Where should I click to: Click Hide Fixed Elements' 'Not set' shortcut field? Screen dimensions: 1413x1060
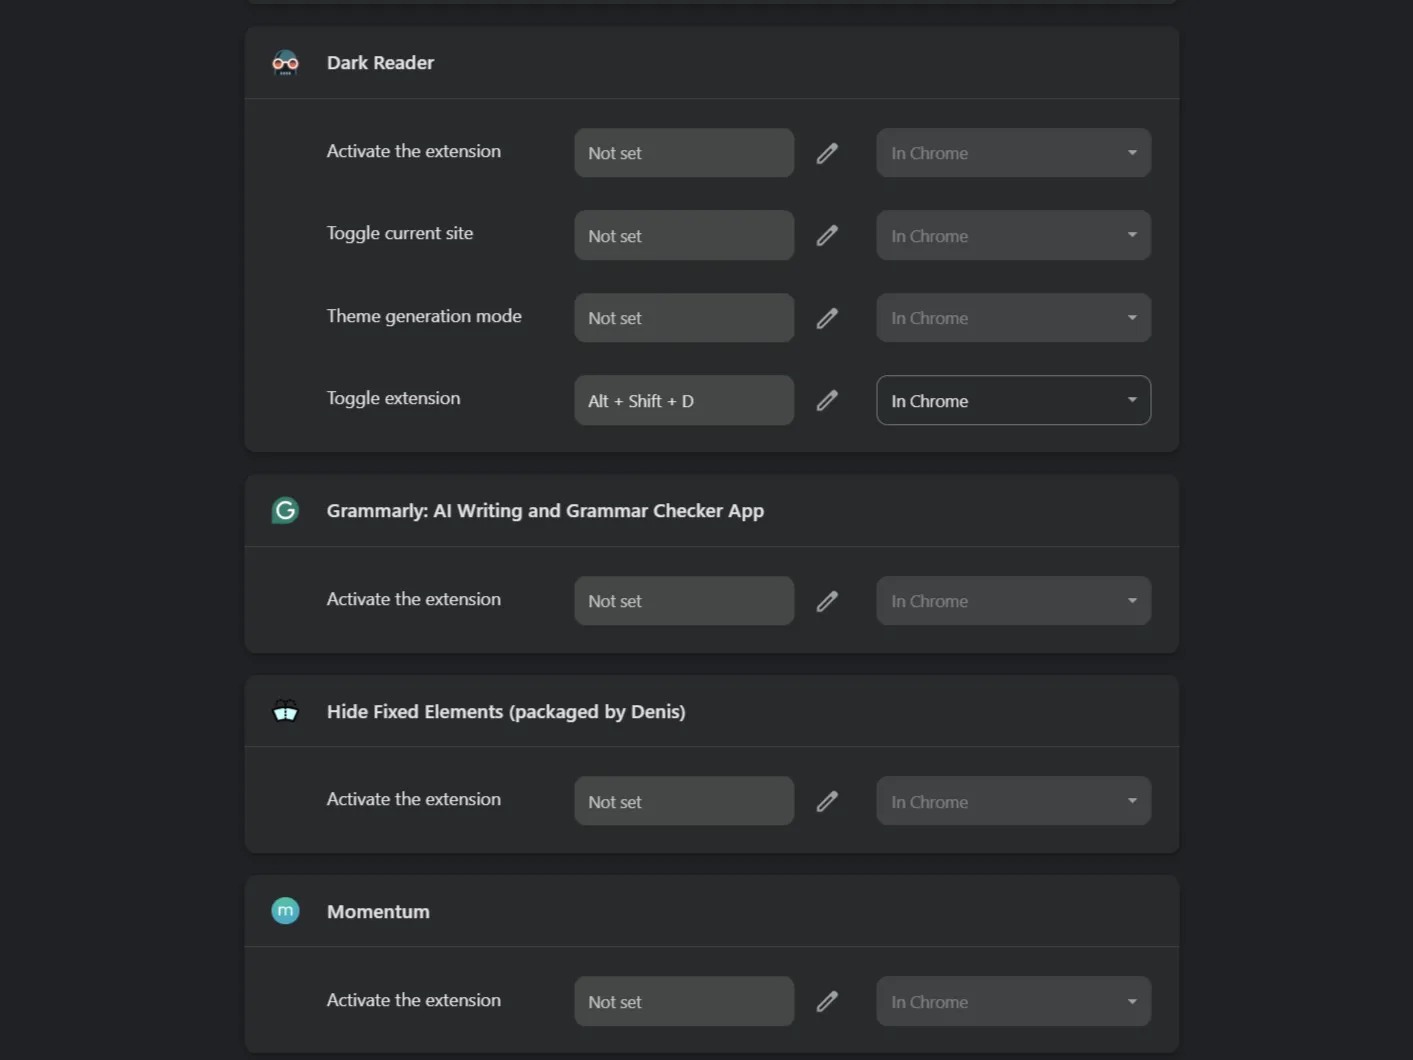coord(683,800)
